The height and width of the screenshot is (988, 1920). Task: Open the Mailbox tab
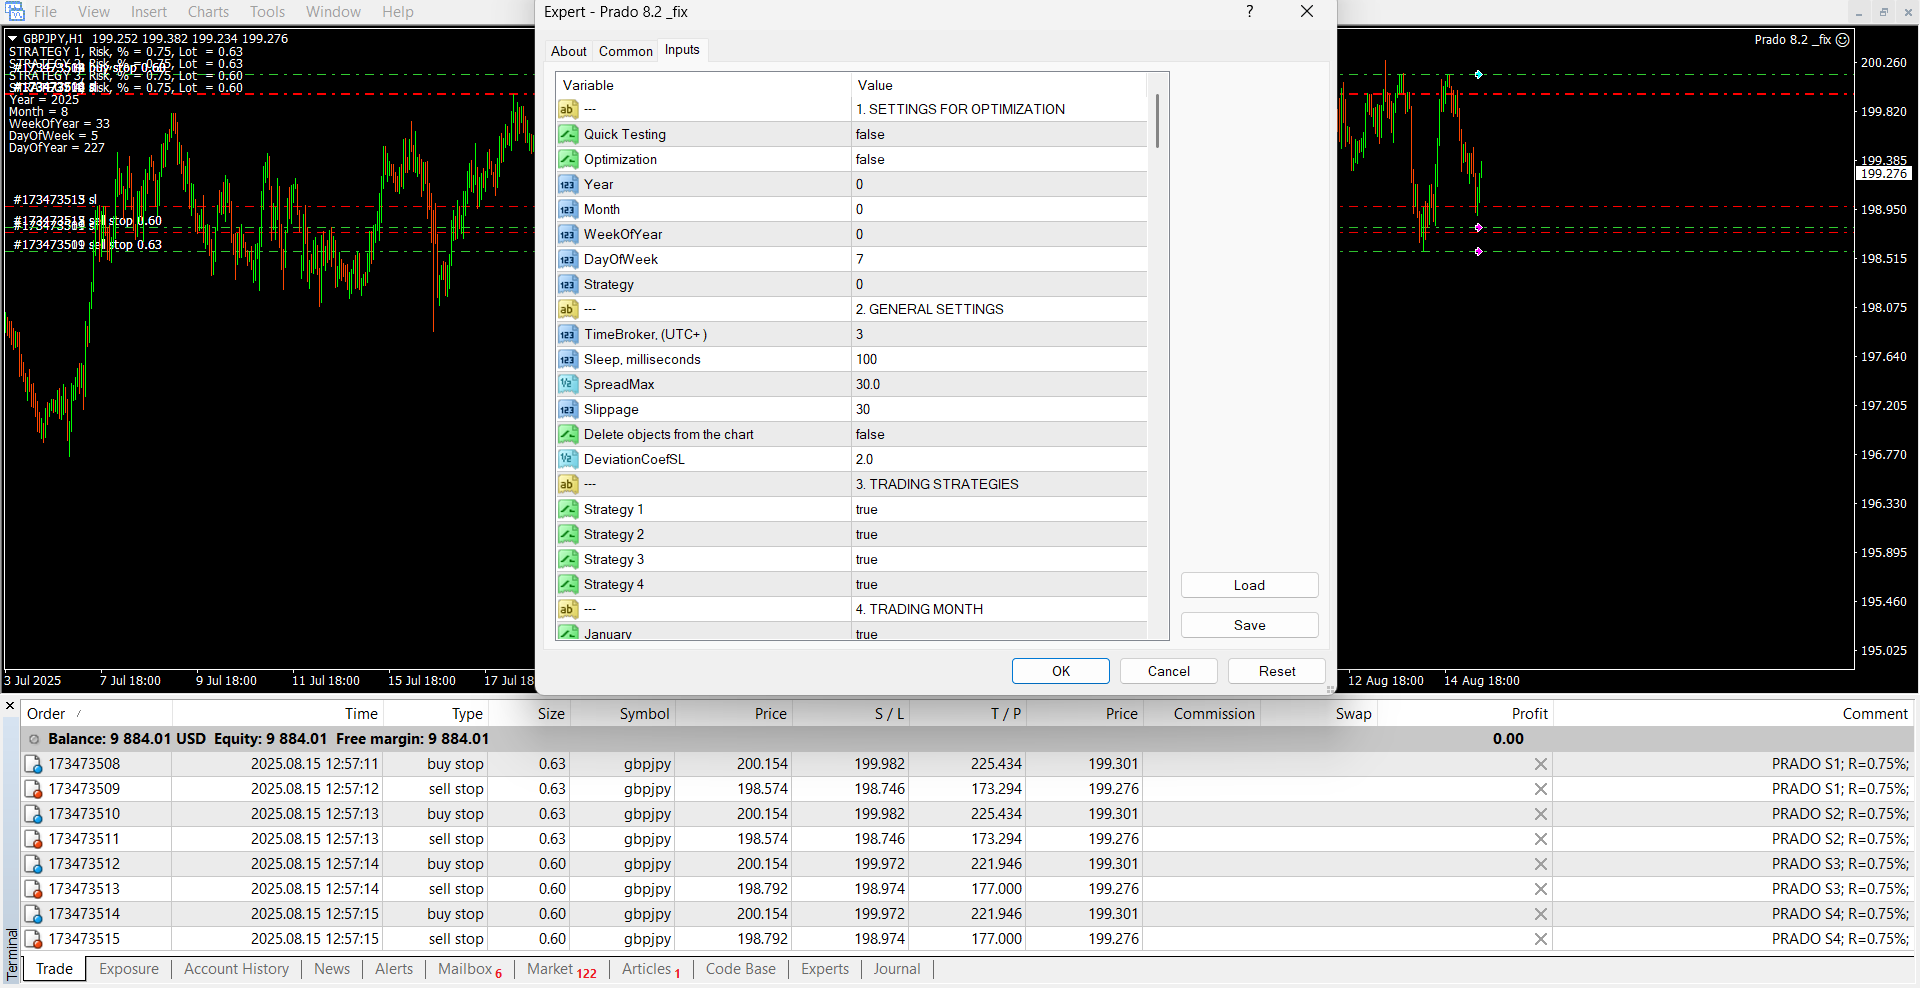coord(470,969)
